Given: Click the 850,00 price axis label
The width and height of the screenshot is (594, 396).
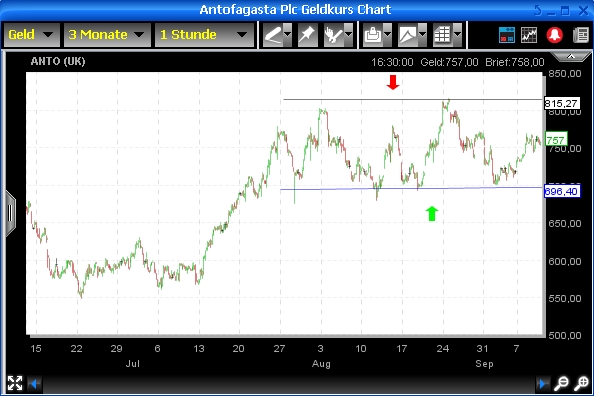Looking at the screenshot, I should [565, 74].
